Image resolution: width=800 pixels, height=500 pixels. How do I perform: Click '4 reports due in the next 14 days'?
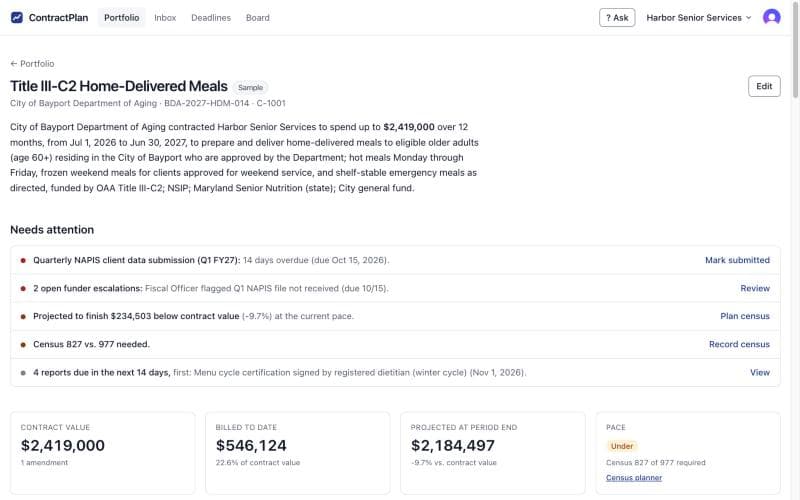pyautogui.click(x=102, y=372)
